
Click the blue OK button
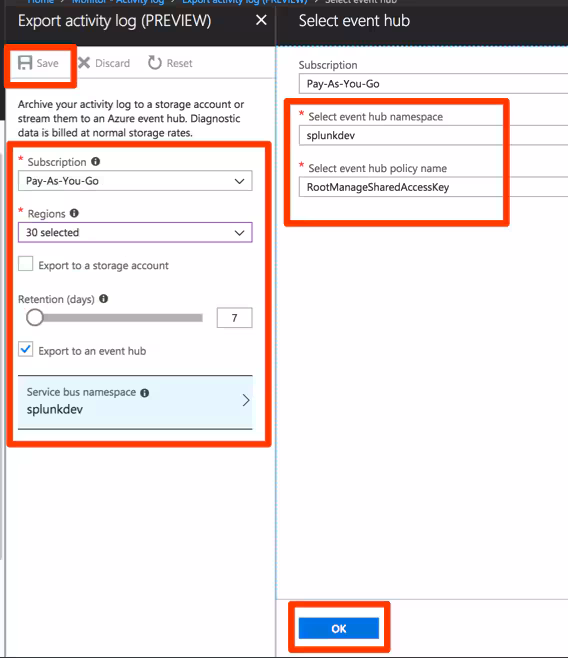[x=339, y=628]
